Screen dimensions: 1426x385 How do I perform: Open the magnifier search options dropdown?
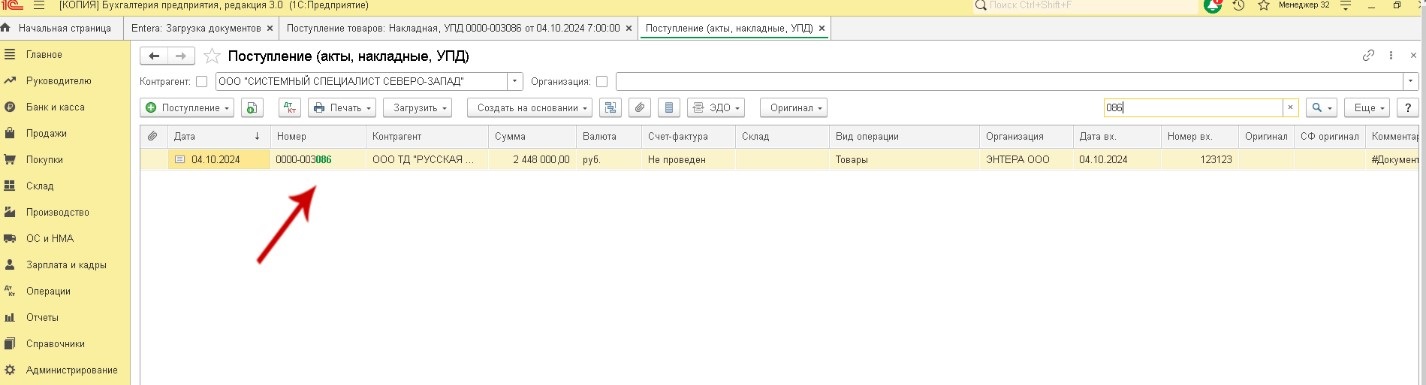[1322, 107]
